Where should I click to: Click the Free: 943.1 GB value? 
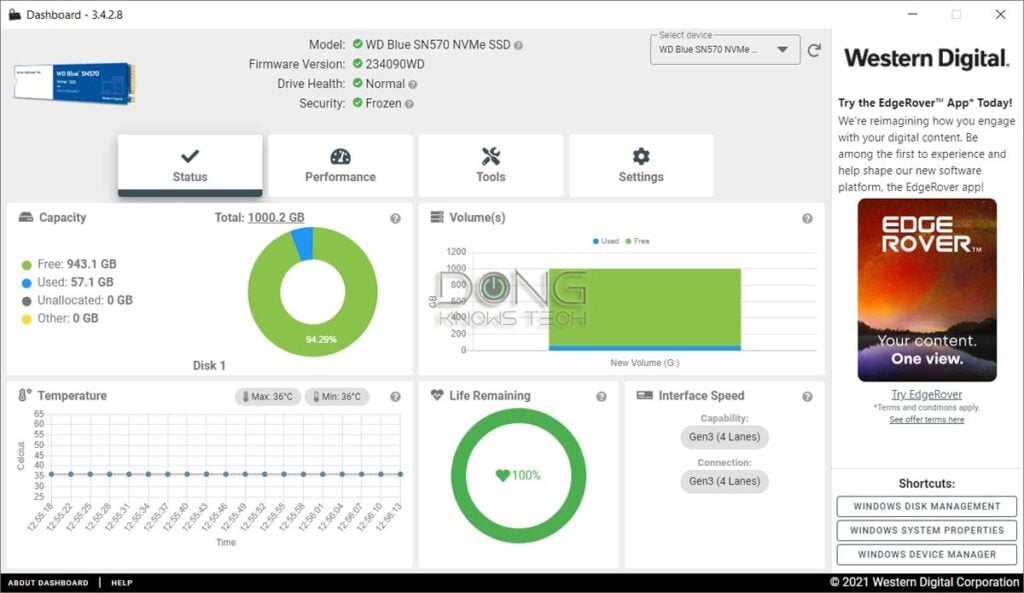(91, 264)
